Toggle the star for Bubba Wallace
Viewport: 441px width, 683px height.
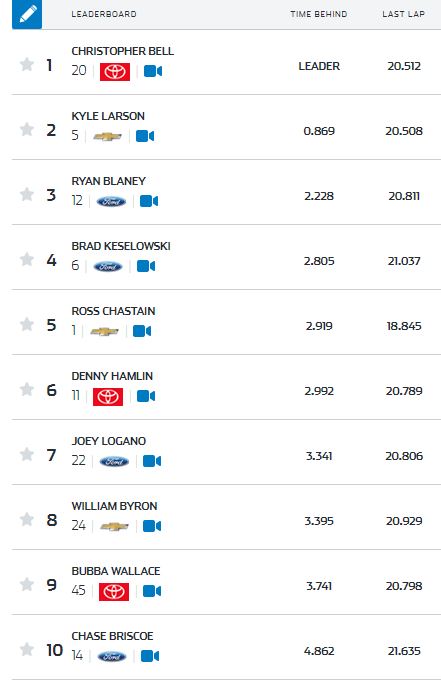pyautogui.click(x=27, y=584)
